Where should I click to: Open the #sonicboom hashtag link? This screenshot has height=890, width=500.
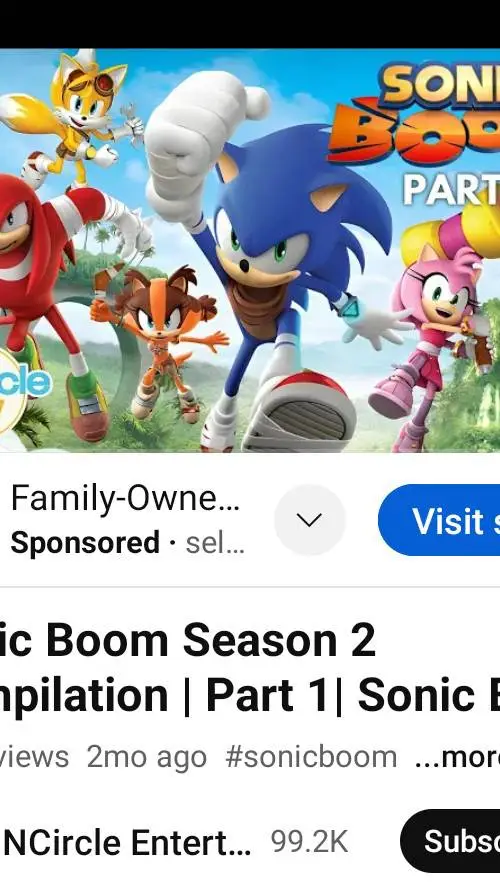pyautogui.click(x=311, y=757)
